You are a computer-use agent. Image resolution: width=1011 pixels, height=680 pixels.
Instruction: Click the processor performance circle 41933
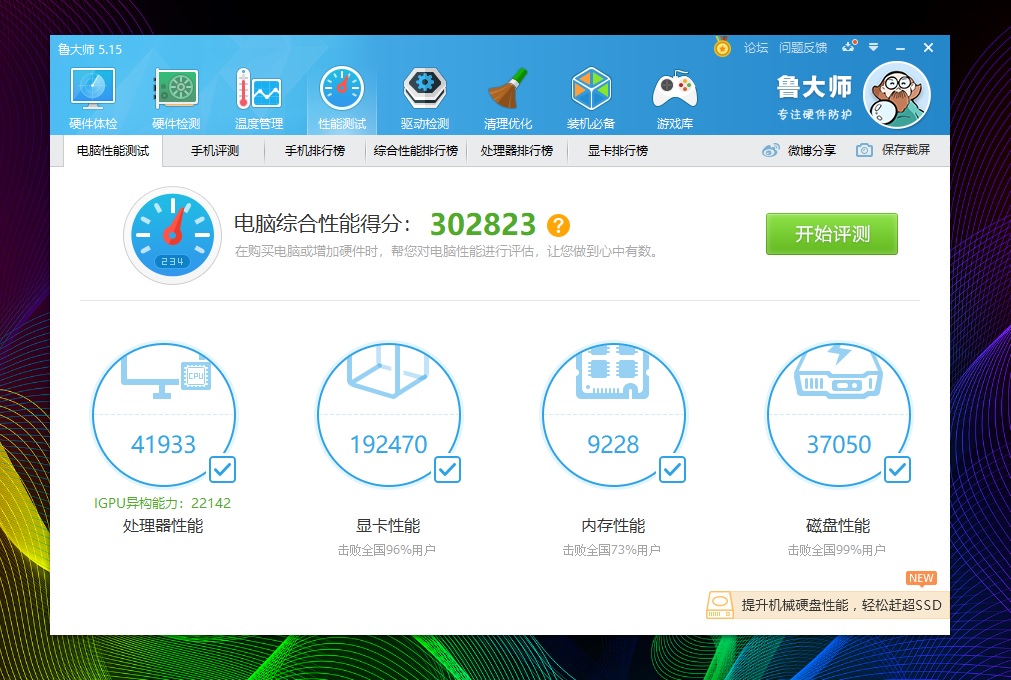click(x=164, y=414)
